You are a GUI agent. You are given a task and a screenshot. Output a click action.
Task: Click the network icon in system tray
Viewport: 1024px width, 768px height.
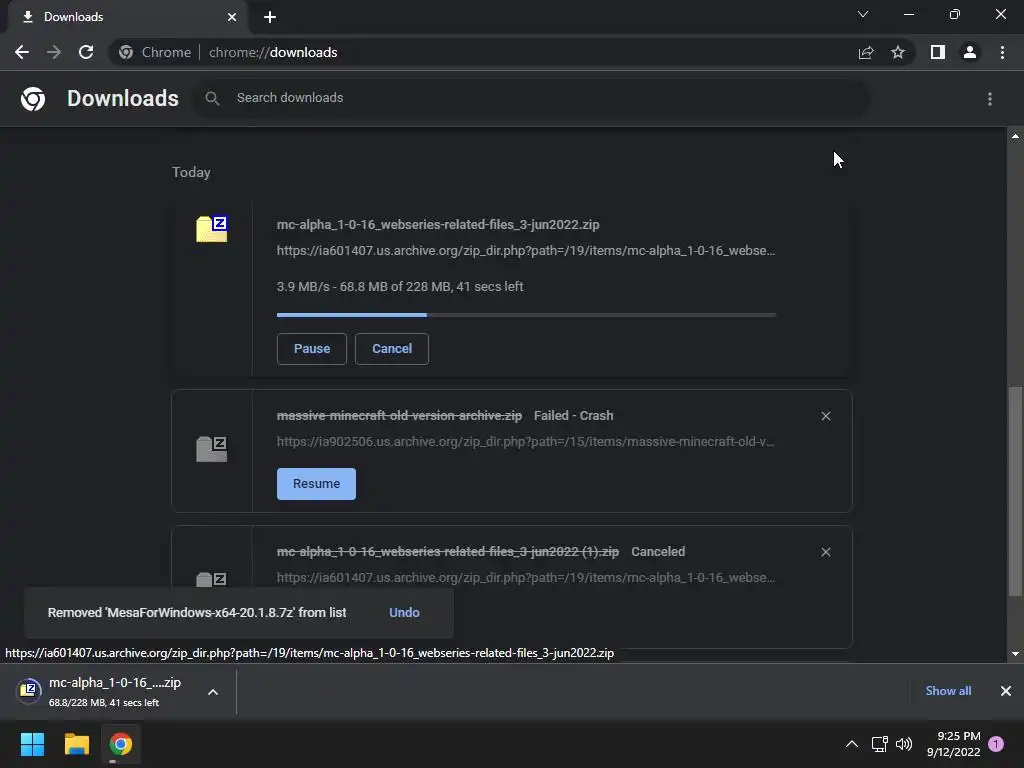[879, 744]
